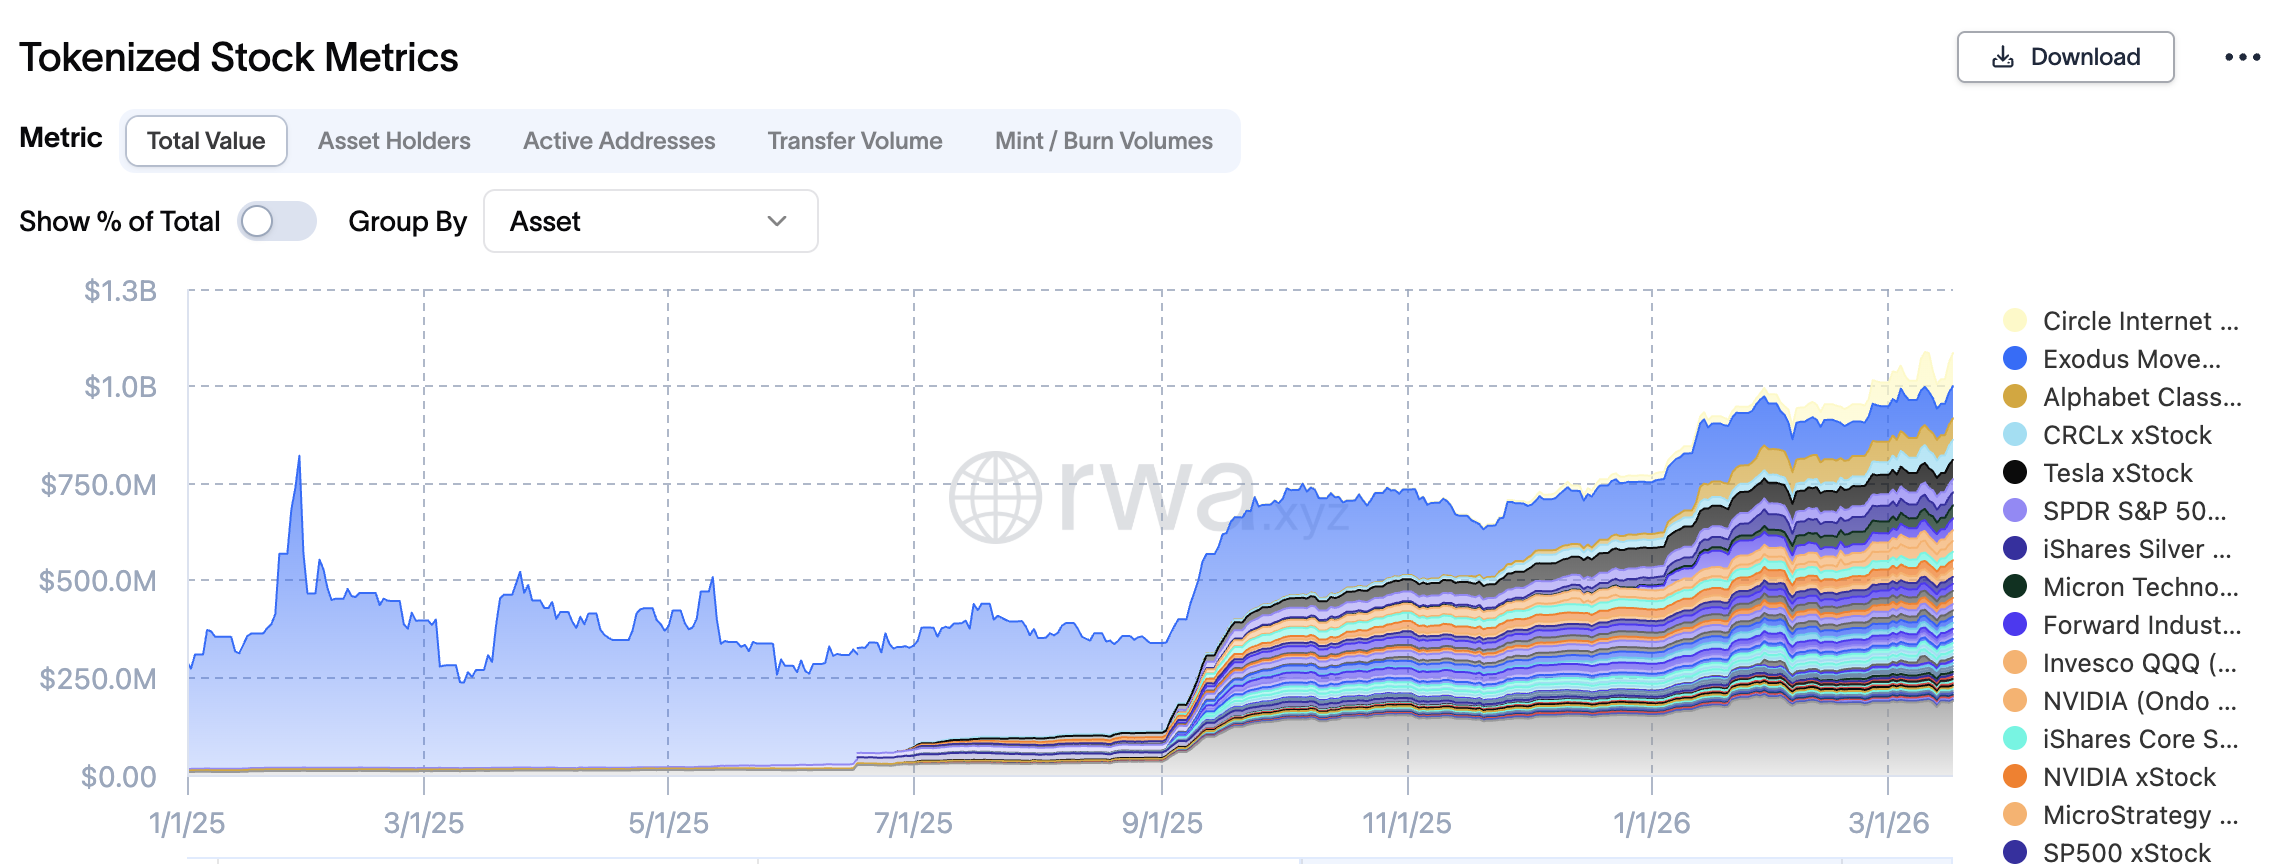The width and height of the screenshot is (2278, 864).
Task: Expand Group By using the chevron arrow
Action: (x=777, y=221)
